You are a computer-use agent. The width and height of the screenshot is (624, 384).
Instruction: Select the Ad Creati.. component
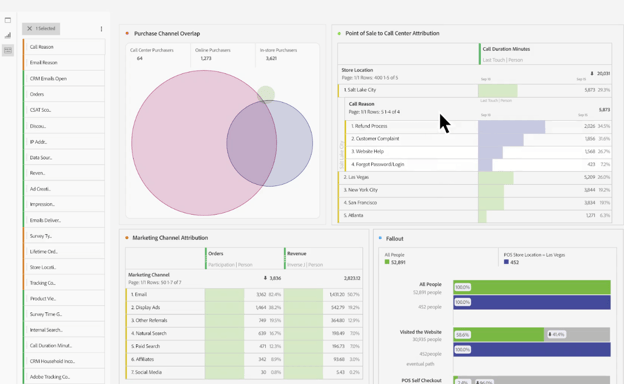pyautogui.click(x=64, y=189)
